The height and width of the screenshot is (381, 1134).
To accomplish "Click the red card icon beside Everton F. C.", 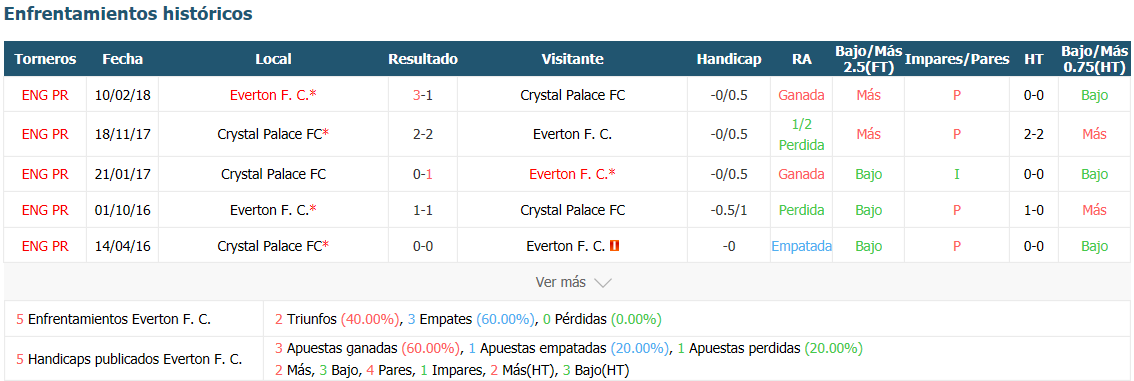I will [615, 247].
